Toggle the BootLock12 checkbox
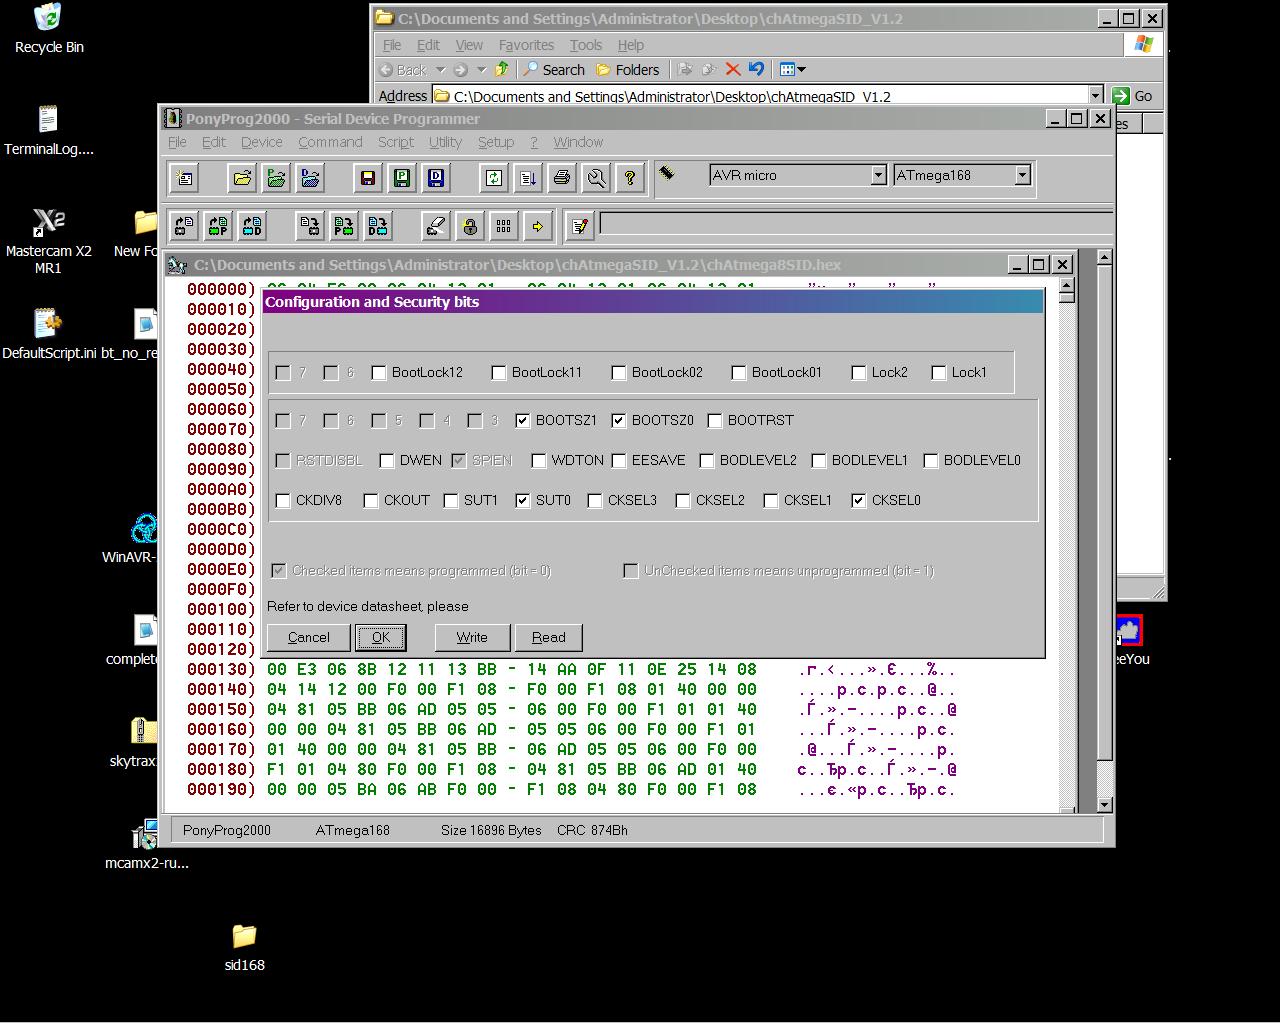The height and width of the screenshot is (1024, 1280). tap(379, 373)
